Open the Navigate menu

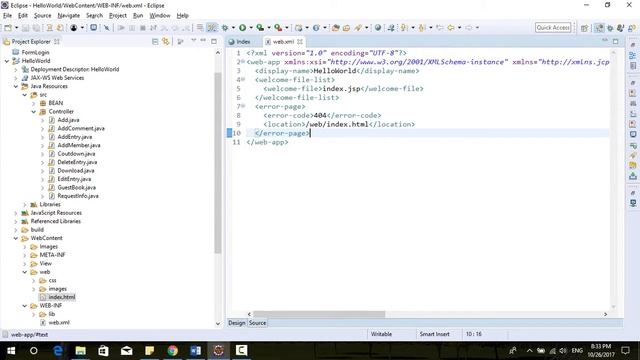coord(69,16)
